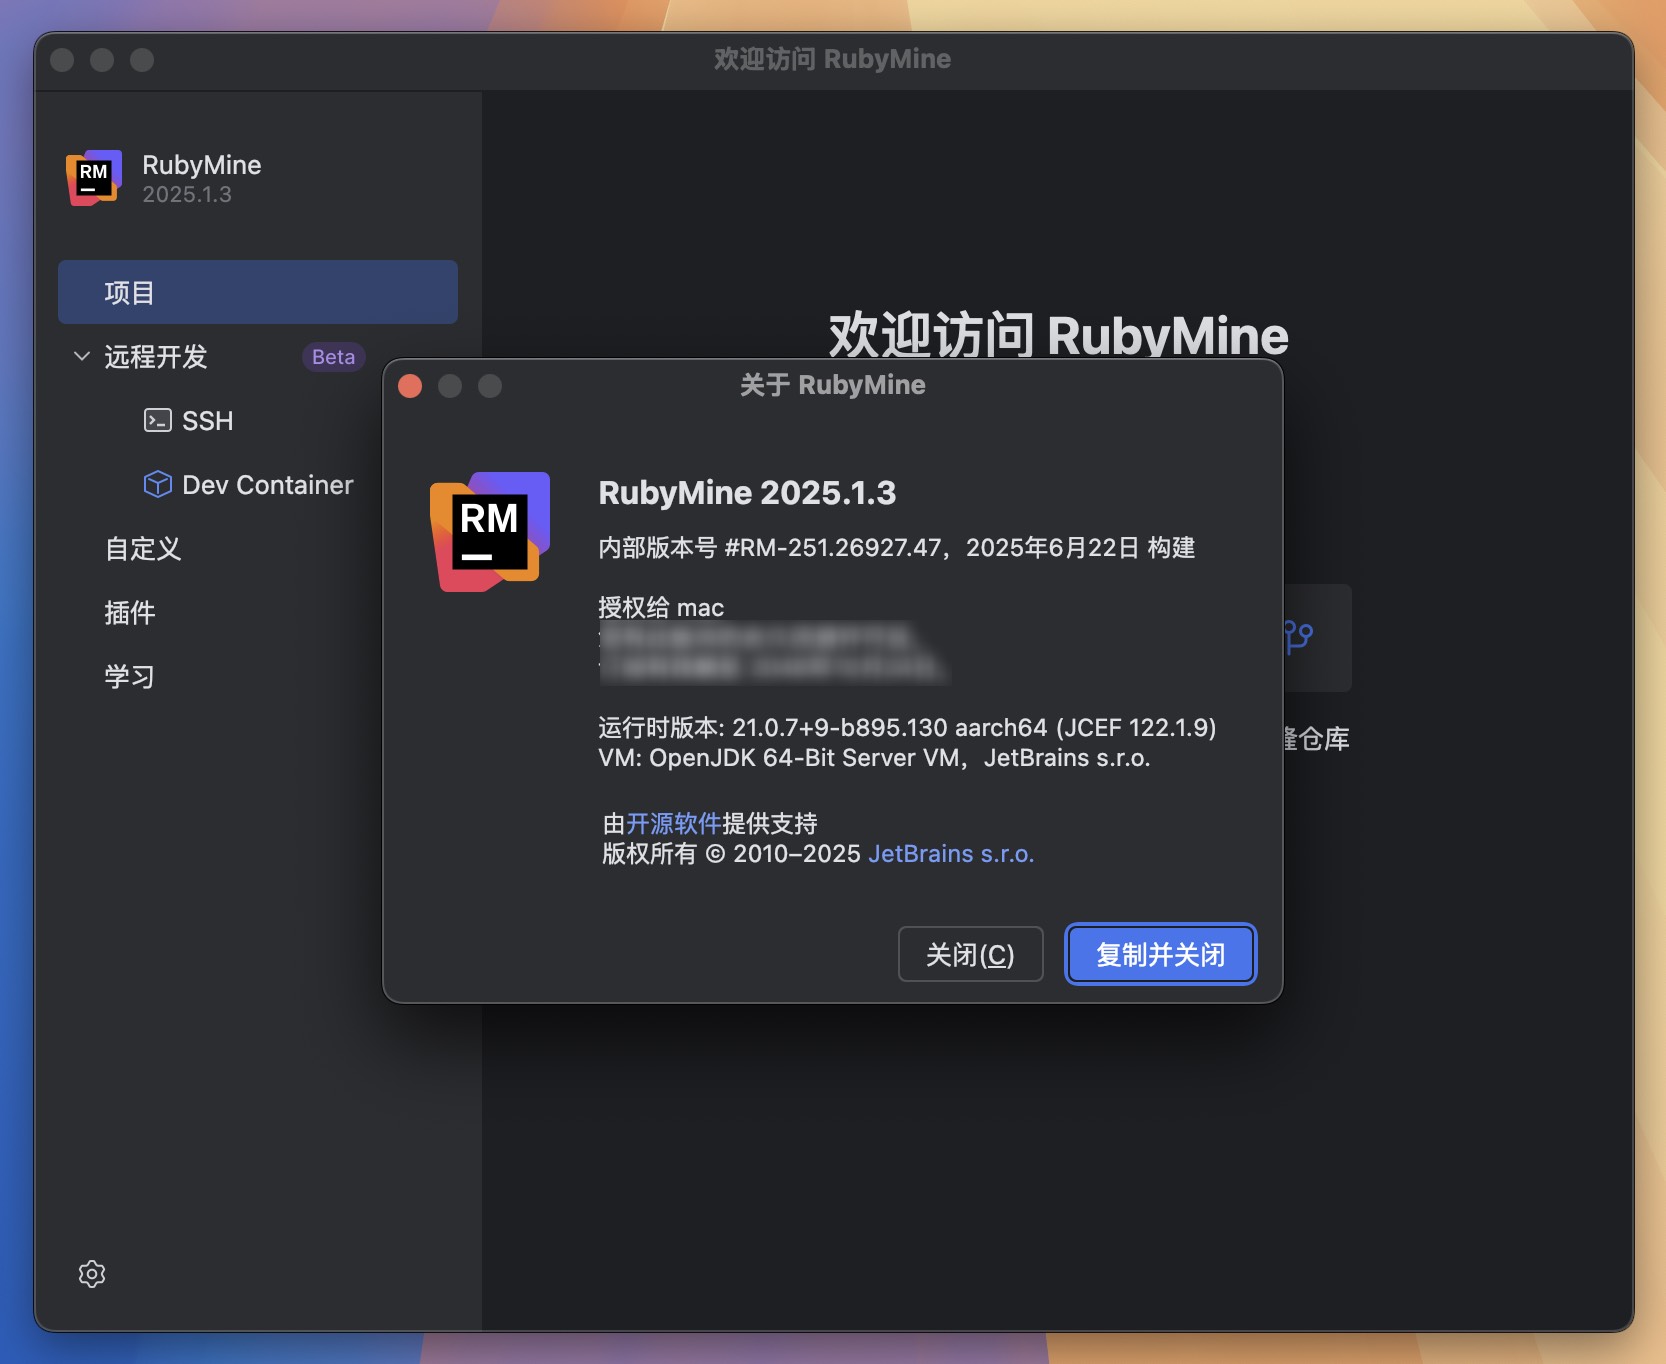
Task: Click the RubyMine logo in the sidebar header
Action: [93, 178]
